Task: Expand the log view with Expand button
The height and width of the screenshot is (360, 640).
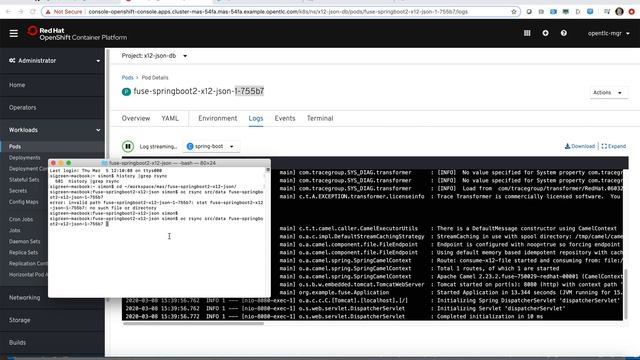Action: point(613,146)
